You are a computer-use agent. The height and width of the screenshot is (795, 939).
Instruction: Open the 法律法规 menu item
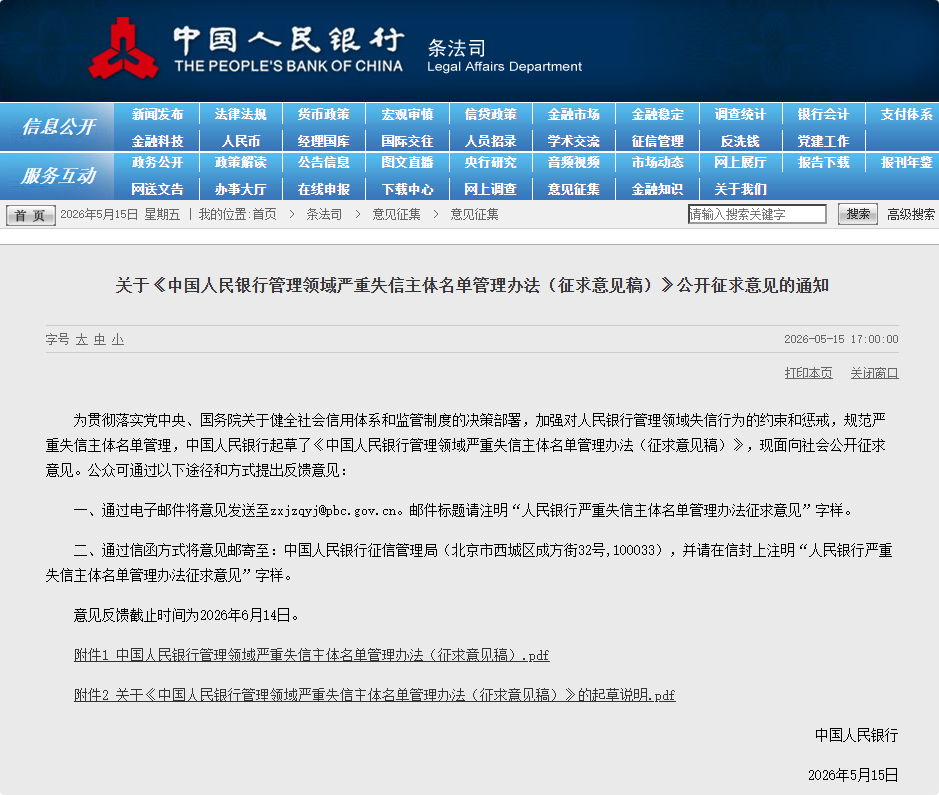tap(241, 114)
